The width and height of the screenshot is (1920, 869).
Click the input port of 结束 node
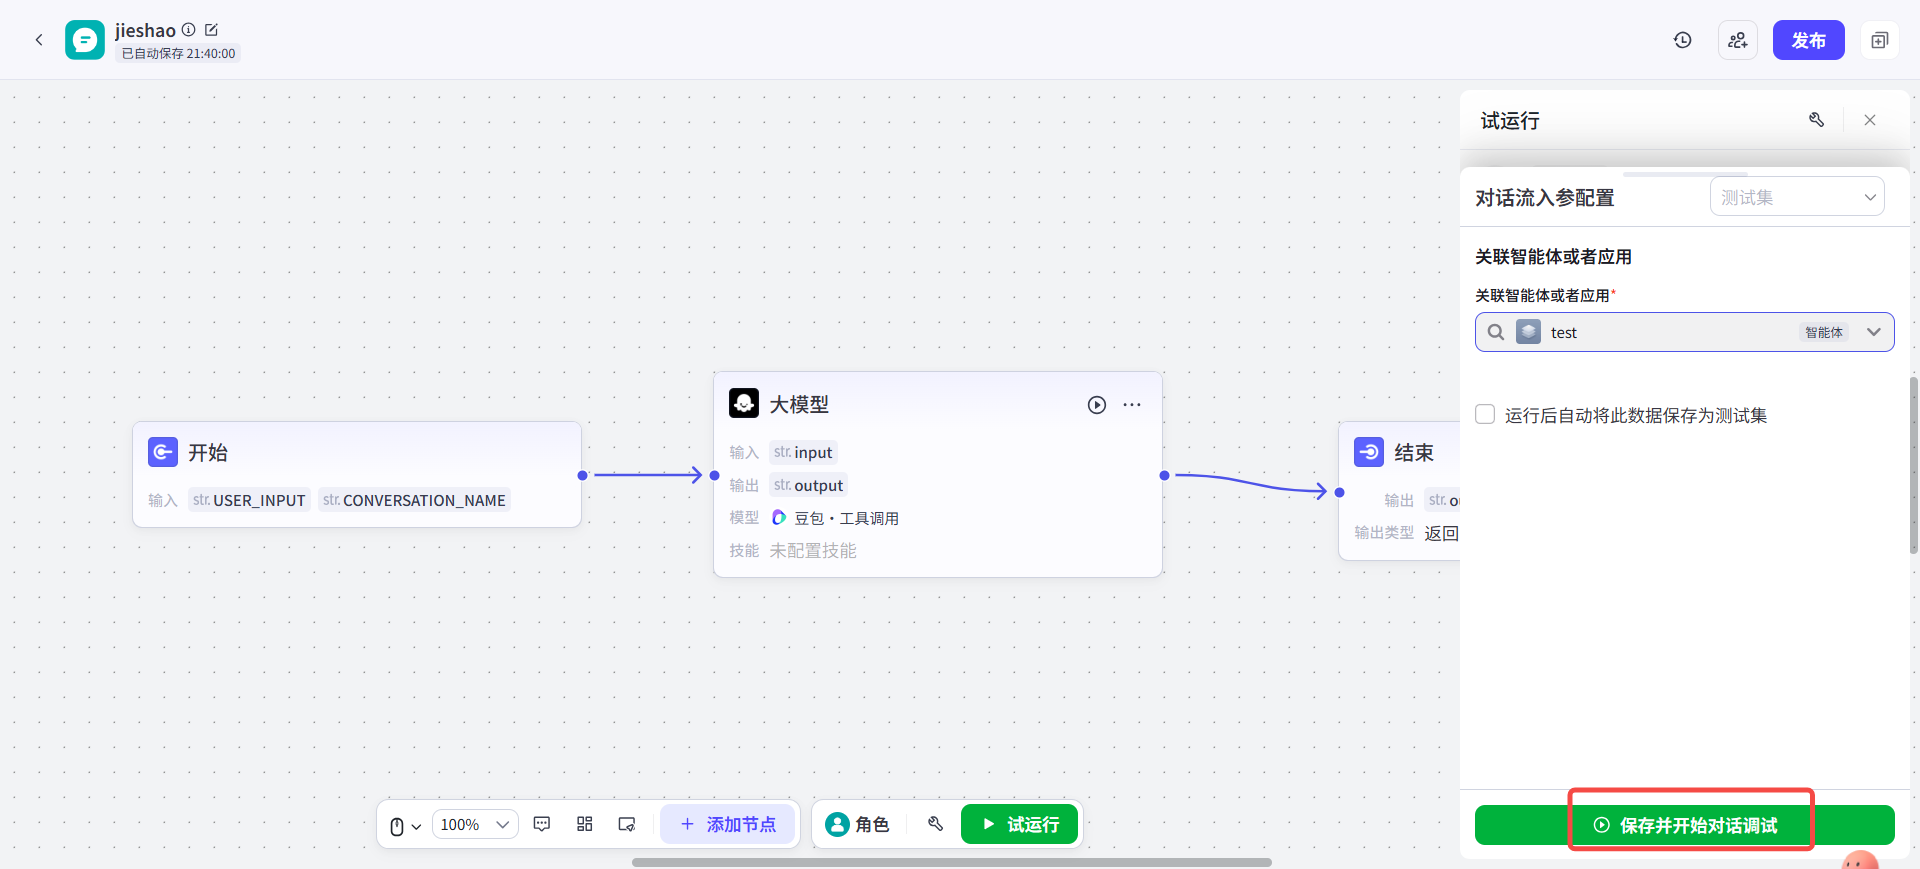(1339, 492)
